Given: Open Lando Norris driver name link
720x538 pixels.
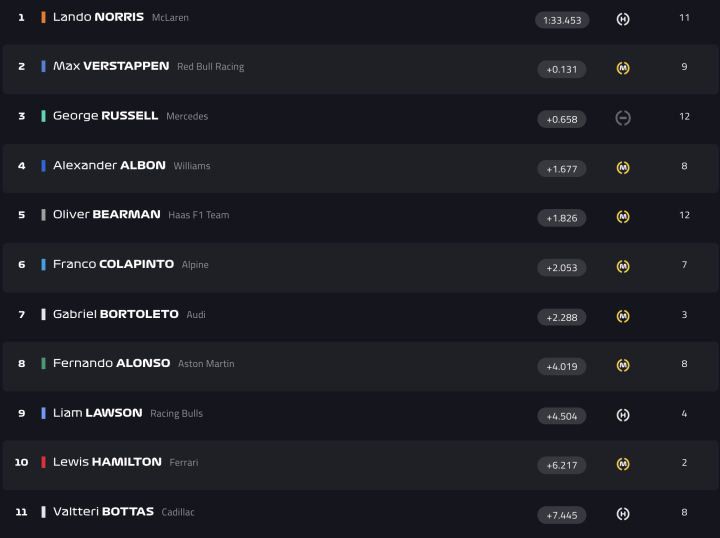Looking at the screenshot, I should tap(98, 18).
